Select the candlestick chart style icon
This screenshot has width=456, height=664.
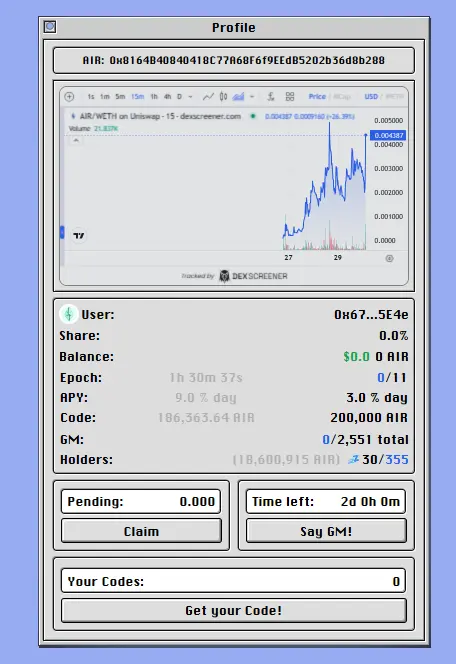(223, 97)
